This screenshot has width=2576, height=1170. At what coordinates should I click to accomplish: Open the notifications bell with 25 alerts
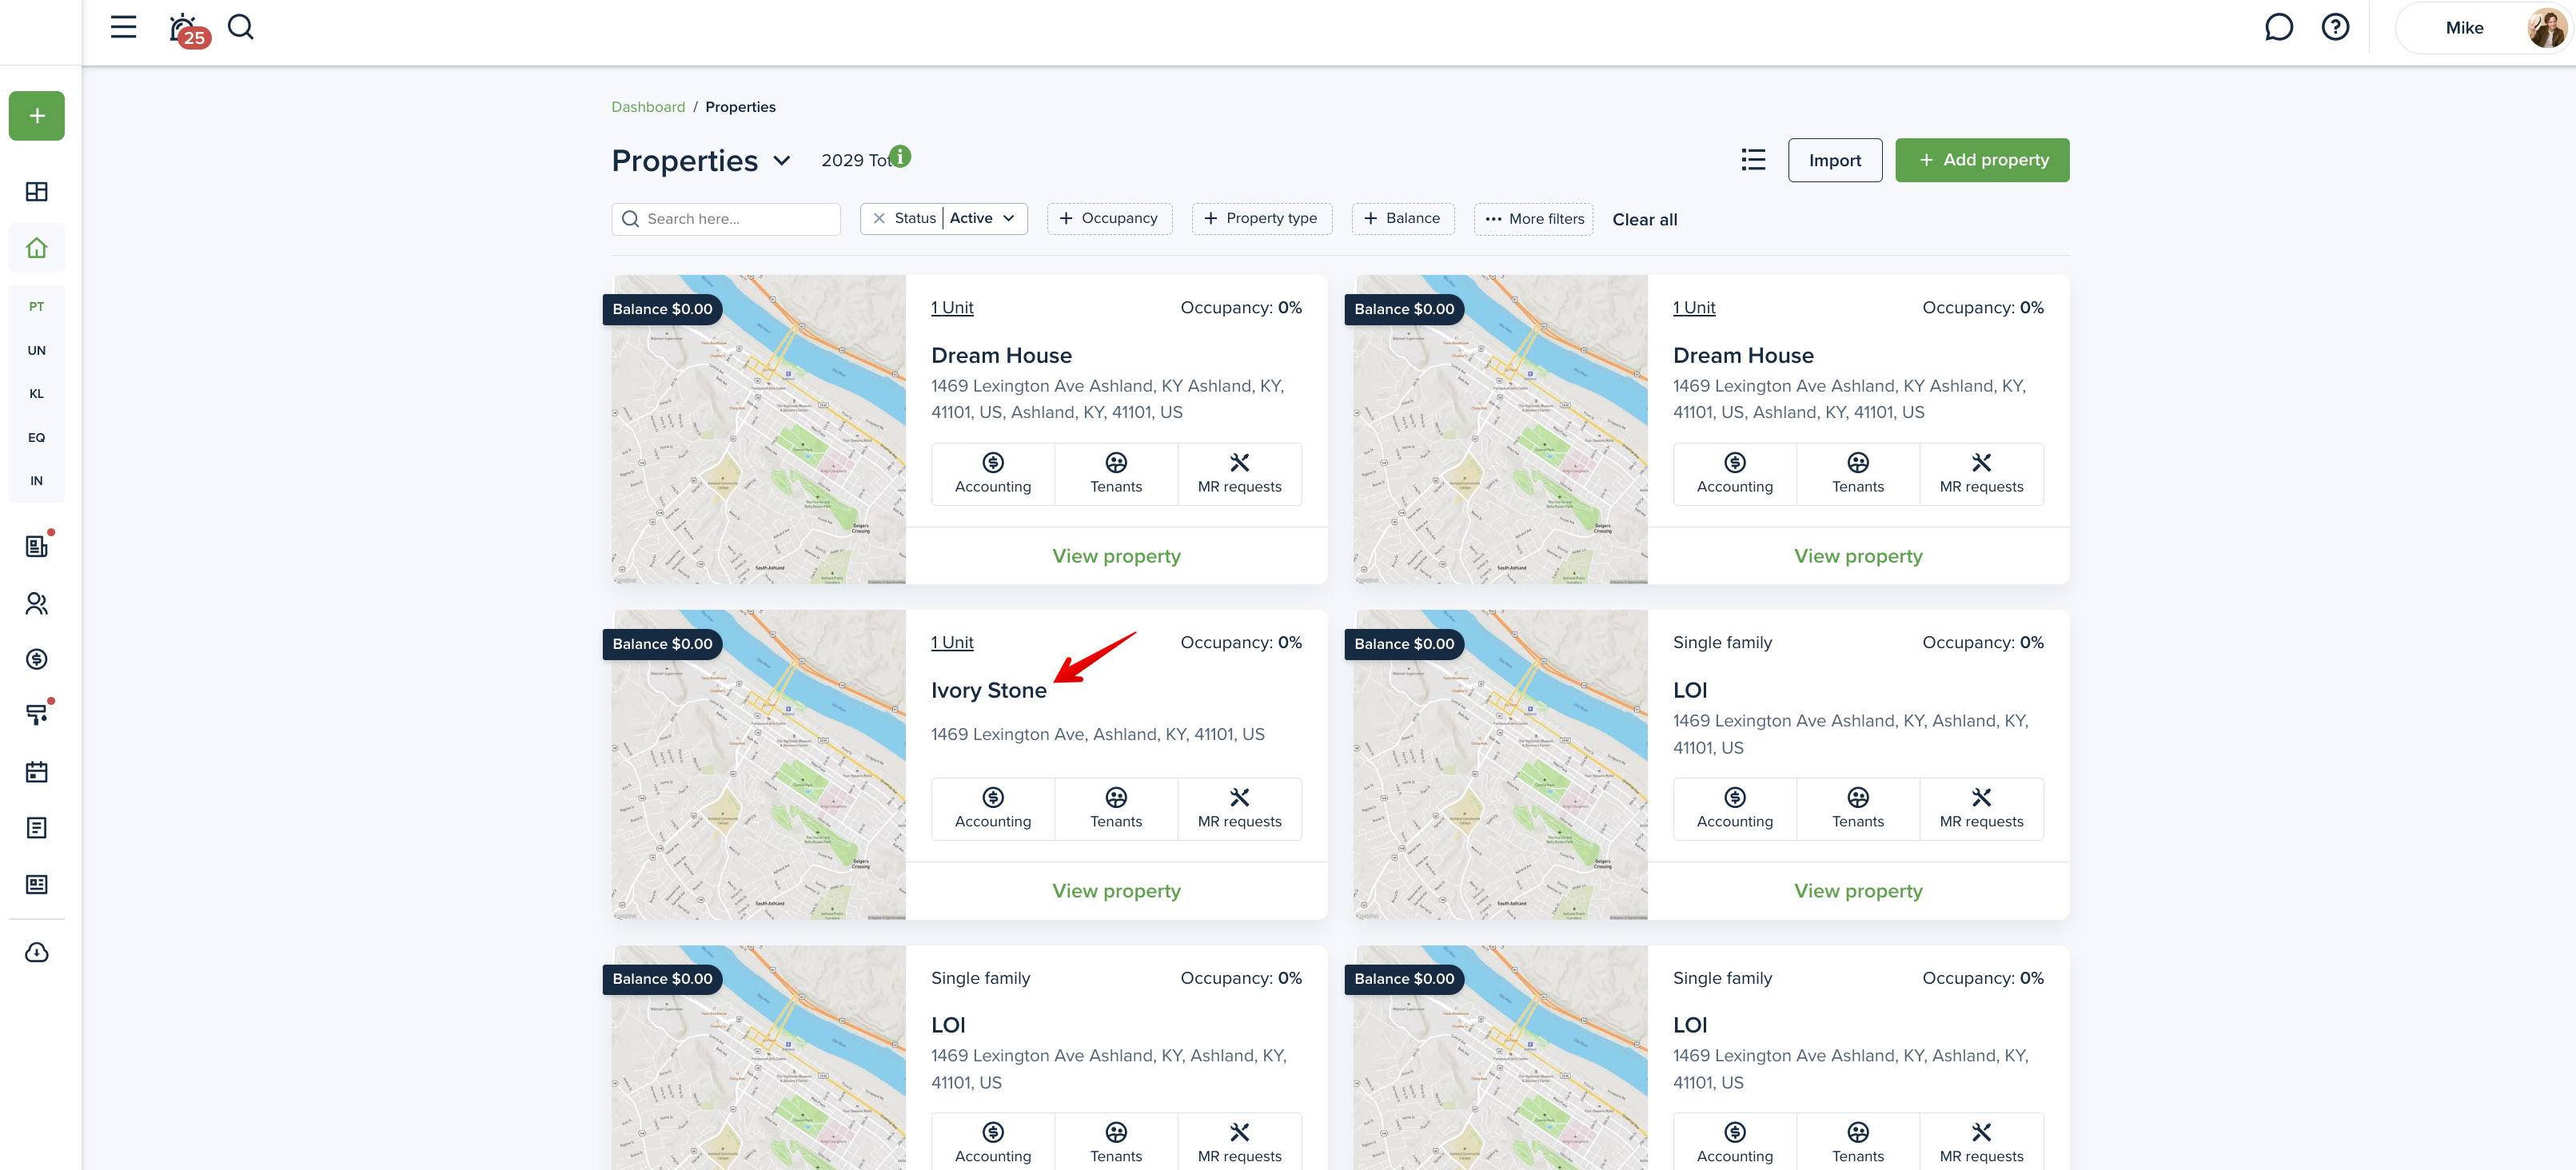pyautogui.click(x=187, y=30)
